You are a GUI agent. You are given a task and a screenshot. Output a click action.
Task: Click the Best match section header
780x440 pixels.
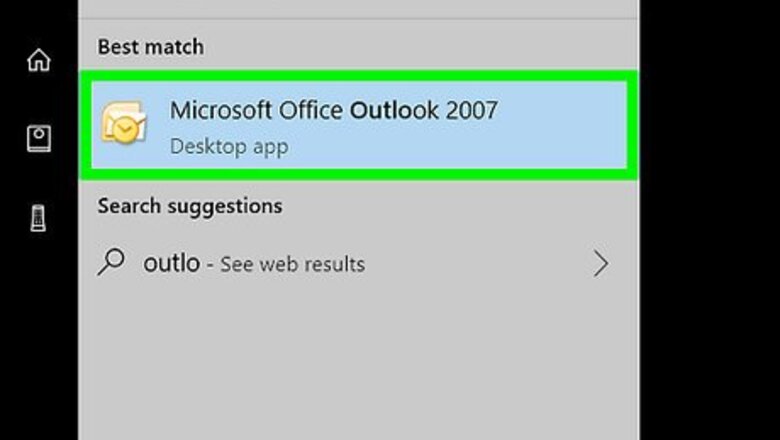150,47
